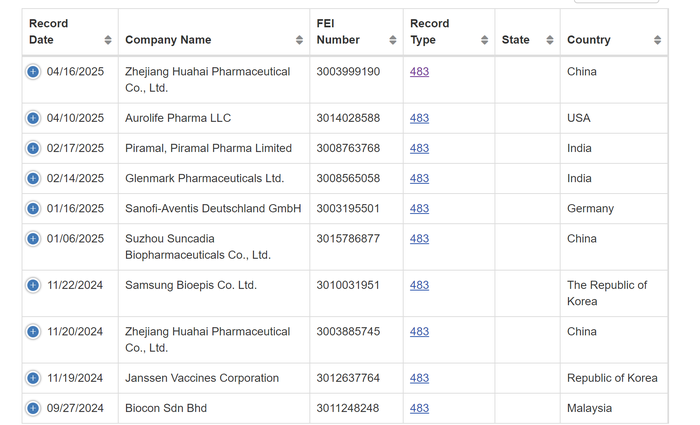Viewport: 700px width, 425px height.
Task: Open 483 link for Aurolife Pharma LLC
Action: (x=419, y=118)
